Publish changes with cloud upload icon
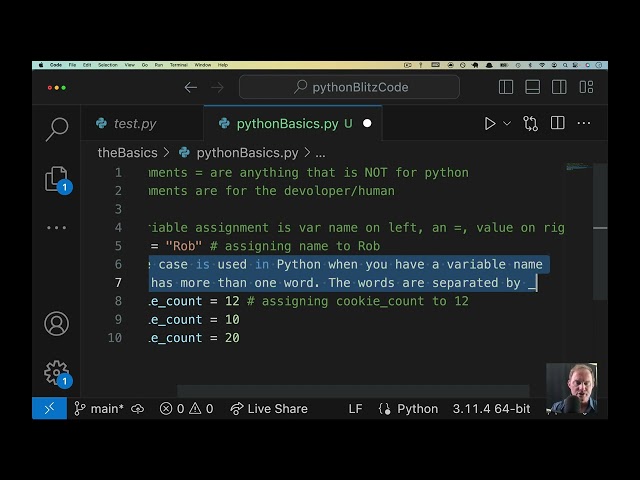The width and height of the screenshot is (640, 480). (x=138, y=409)
